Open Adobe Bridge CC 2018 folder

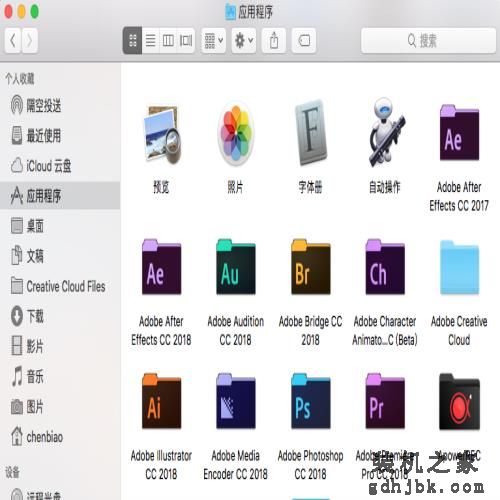coord(311,267)
